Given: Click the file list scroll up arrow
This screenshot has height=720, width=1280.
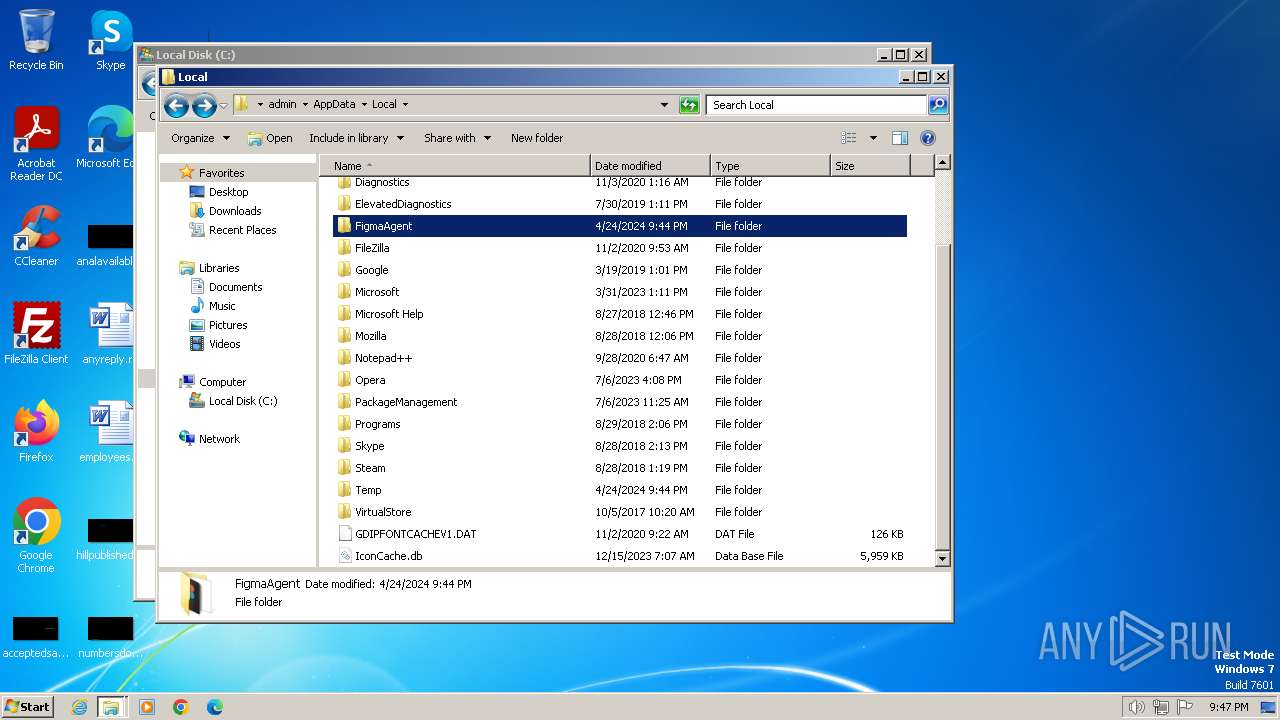Looking at the screenshot, I should [942, 162].
